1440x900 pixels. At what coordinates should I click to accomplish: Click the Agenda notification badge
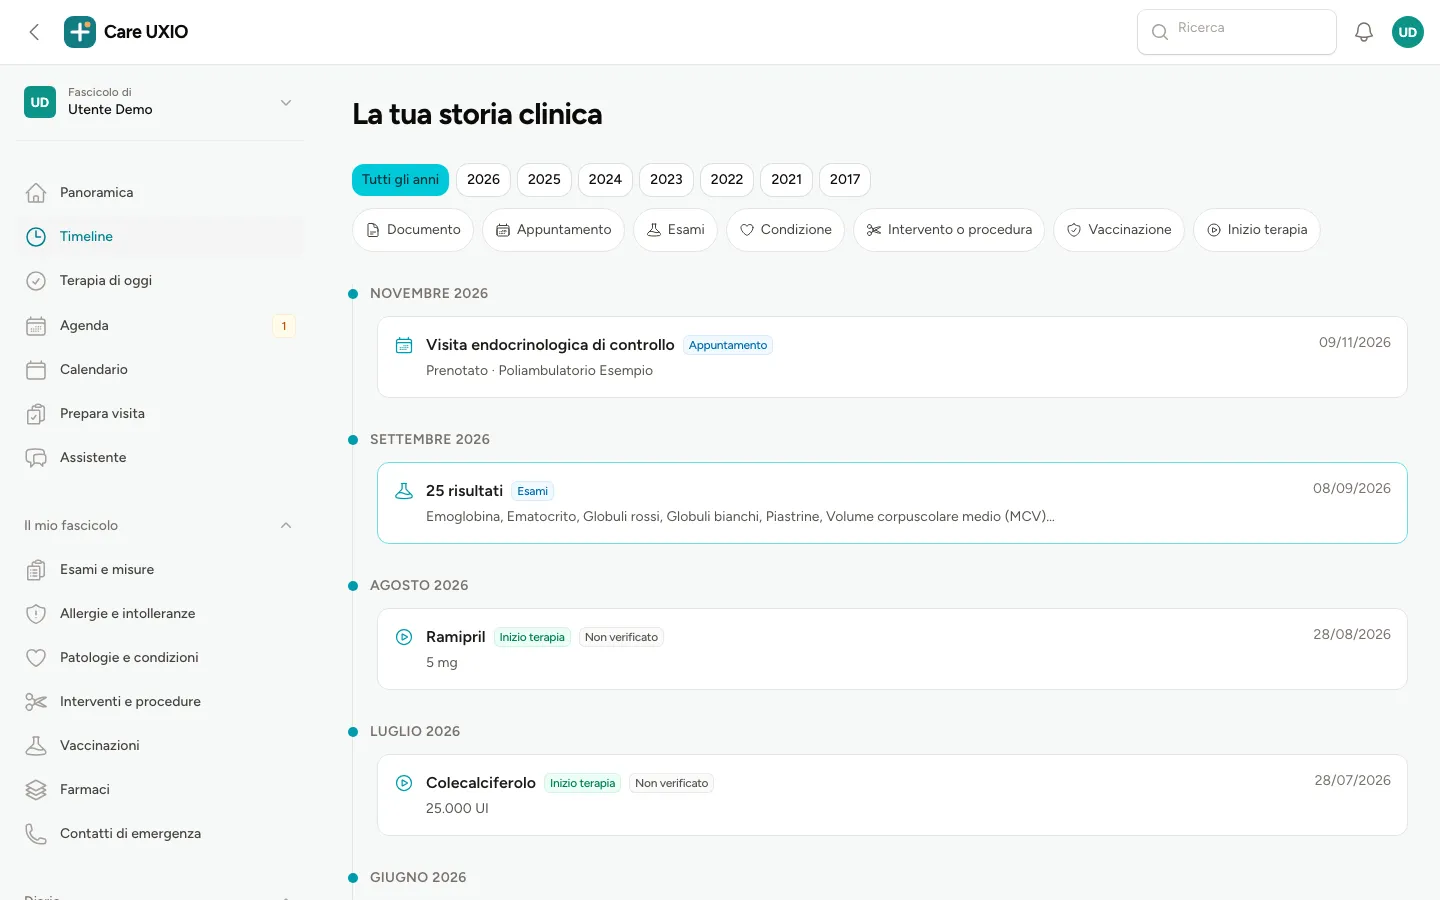coord(284,326)
